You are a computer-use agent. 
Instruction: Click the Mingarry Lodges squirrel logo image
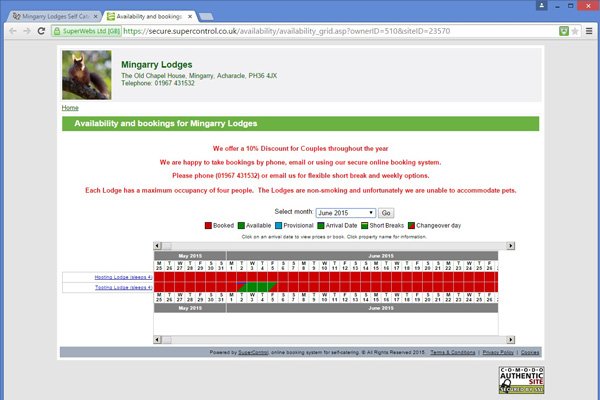[x=87, y=75]
